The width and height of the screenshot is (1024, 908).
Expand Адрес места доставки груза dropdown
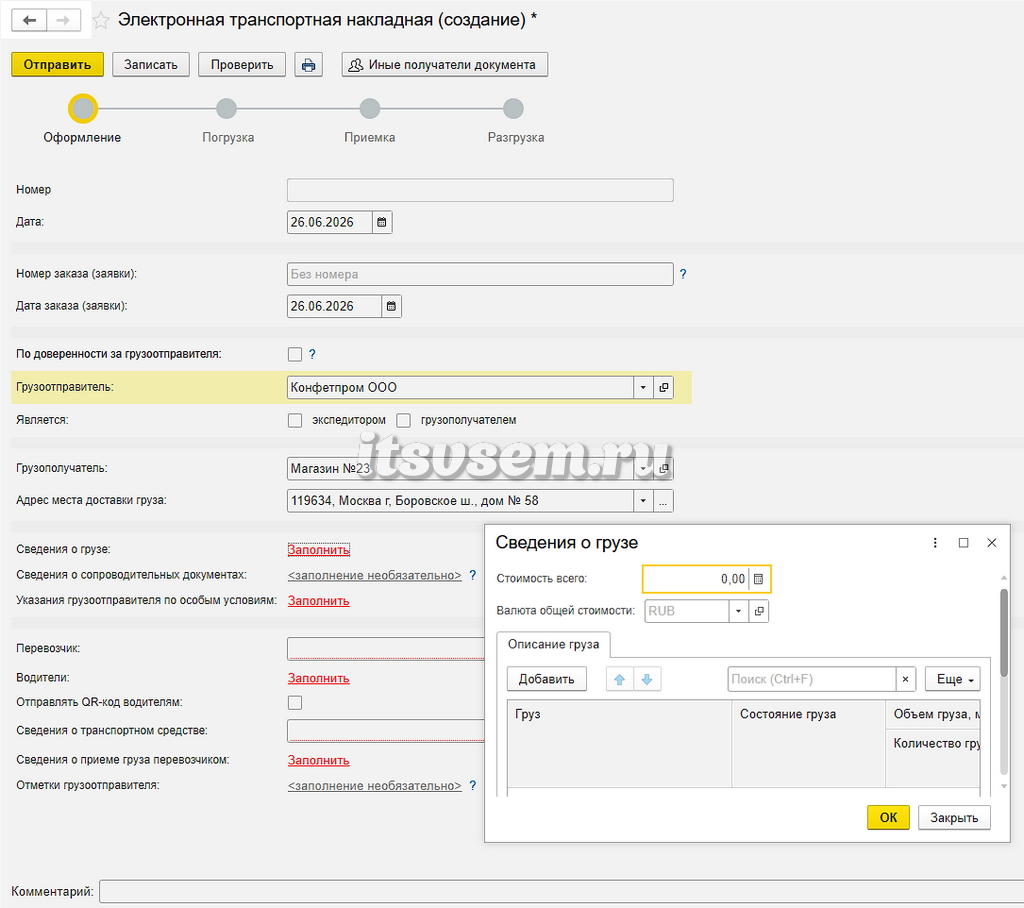tap(643, 501)
